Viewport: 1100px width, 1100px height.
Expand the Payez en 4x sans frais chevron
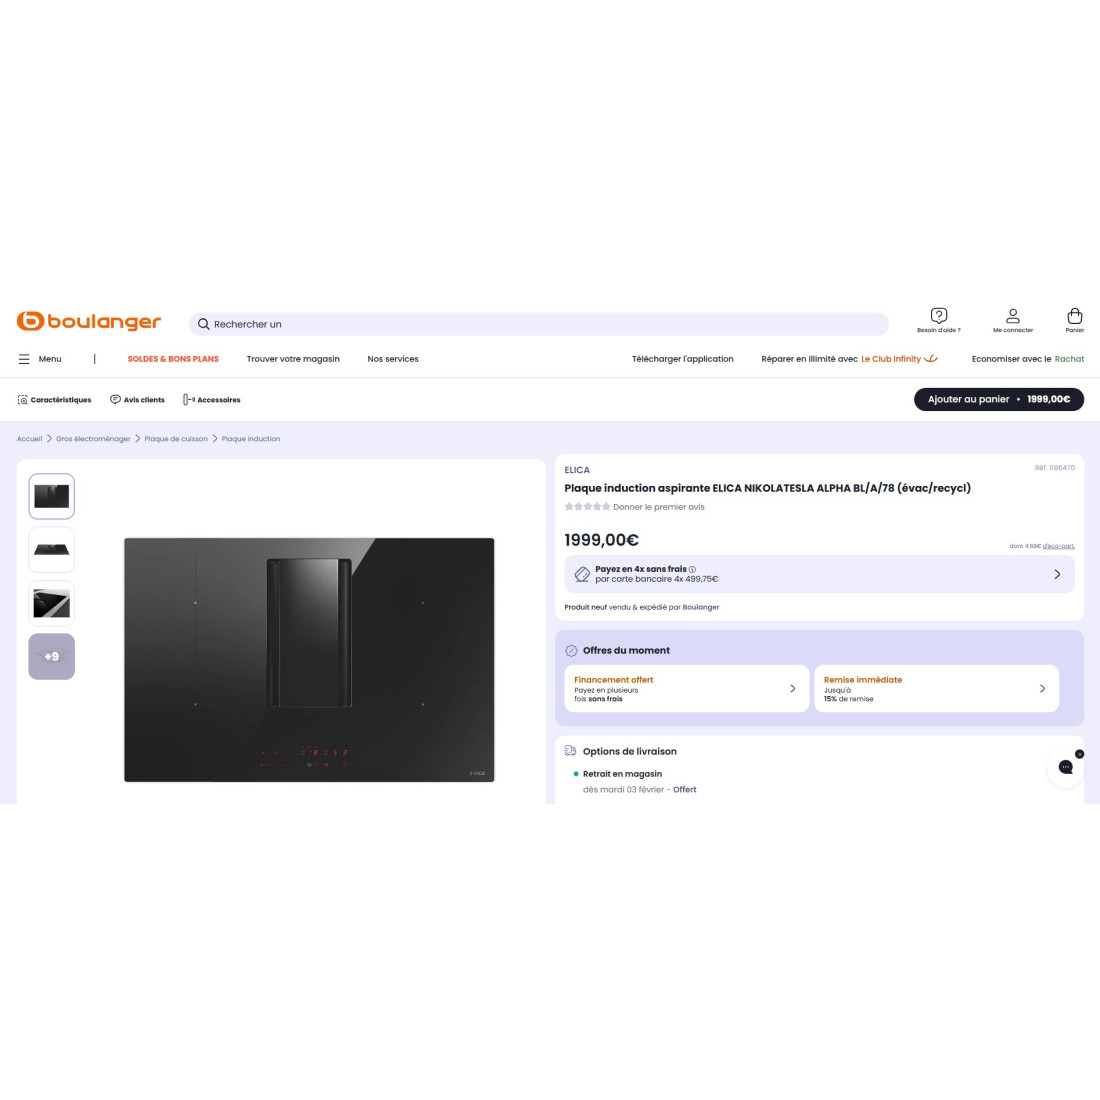1057,575
